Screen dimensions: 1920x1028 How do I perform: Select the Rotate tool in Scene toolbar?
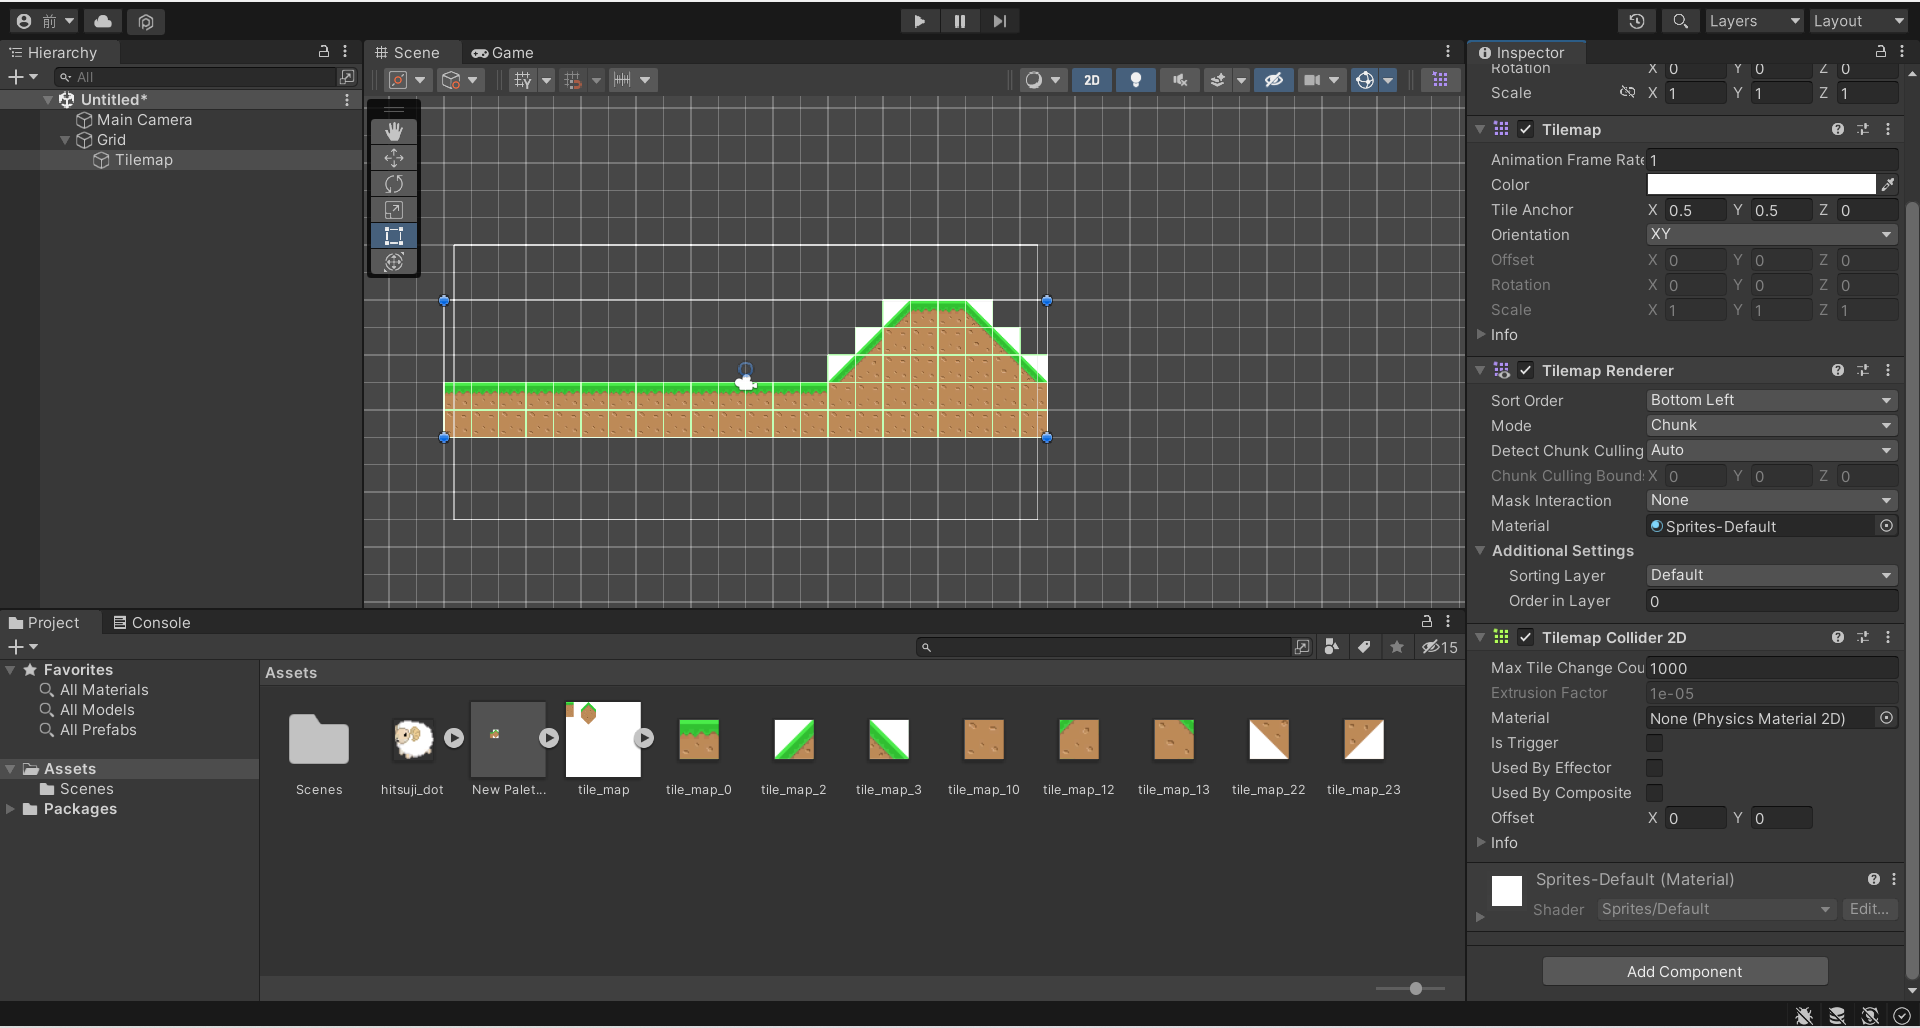(394, 184)
